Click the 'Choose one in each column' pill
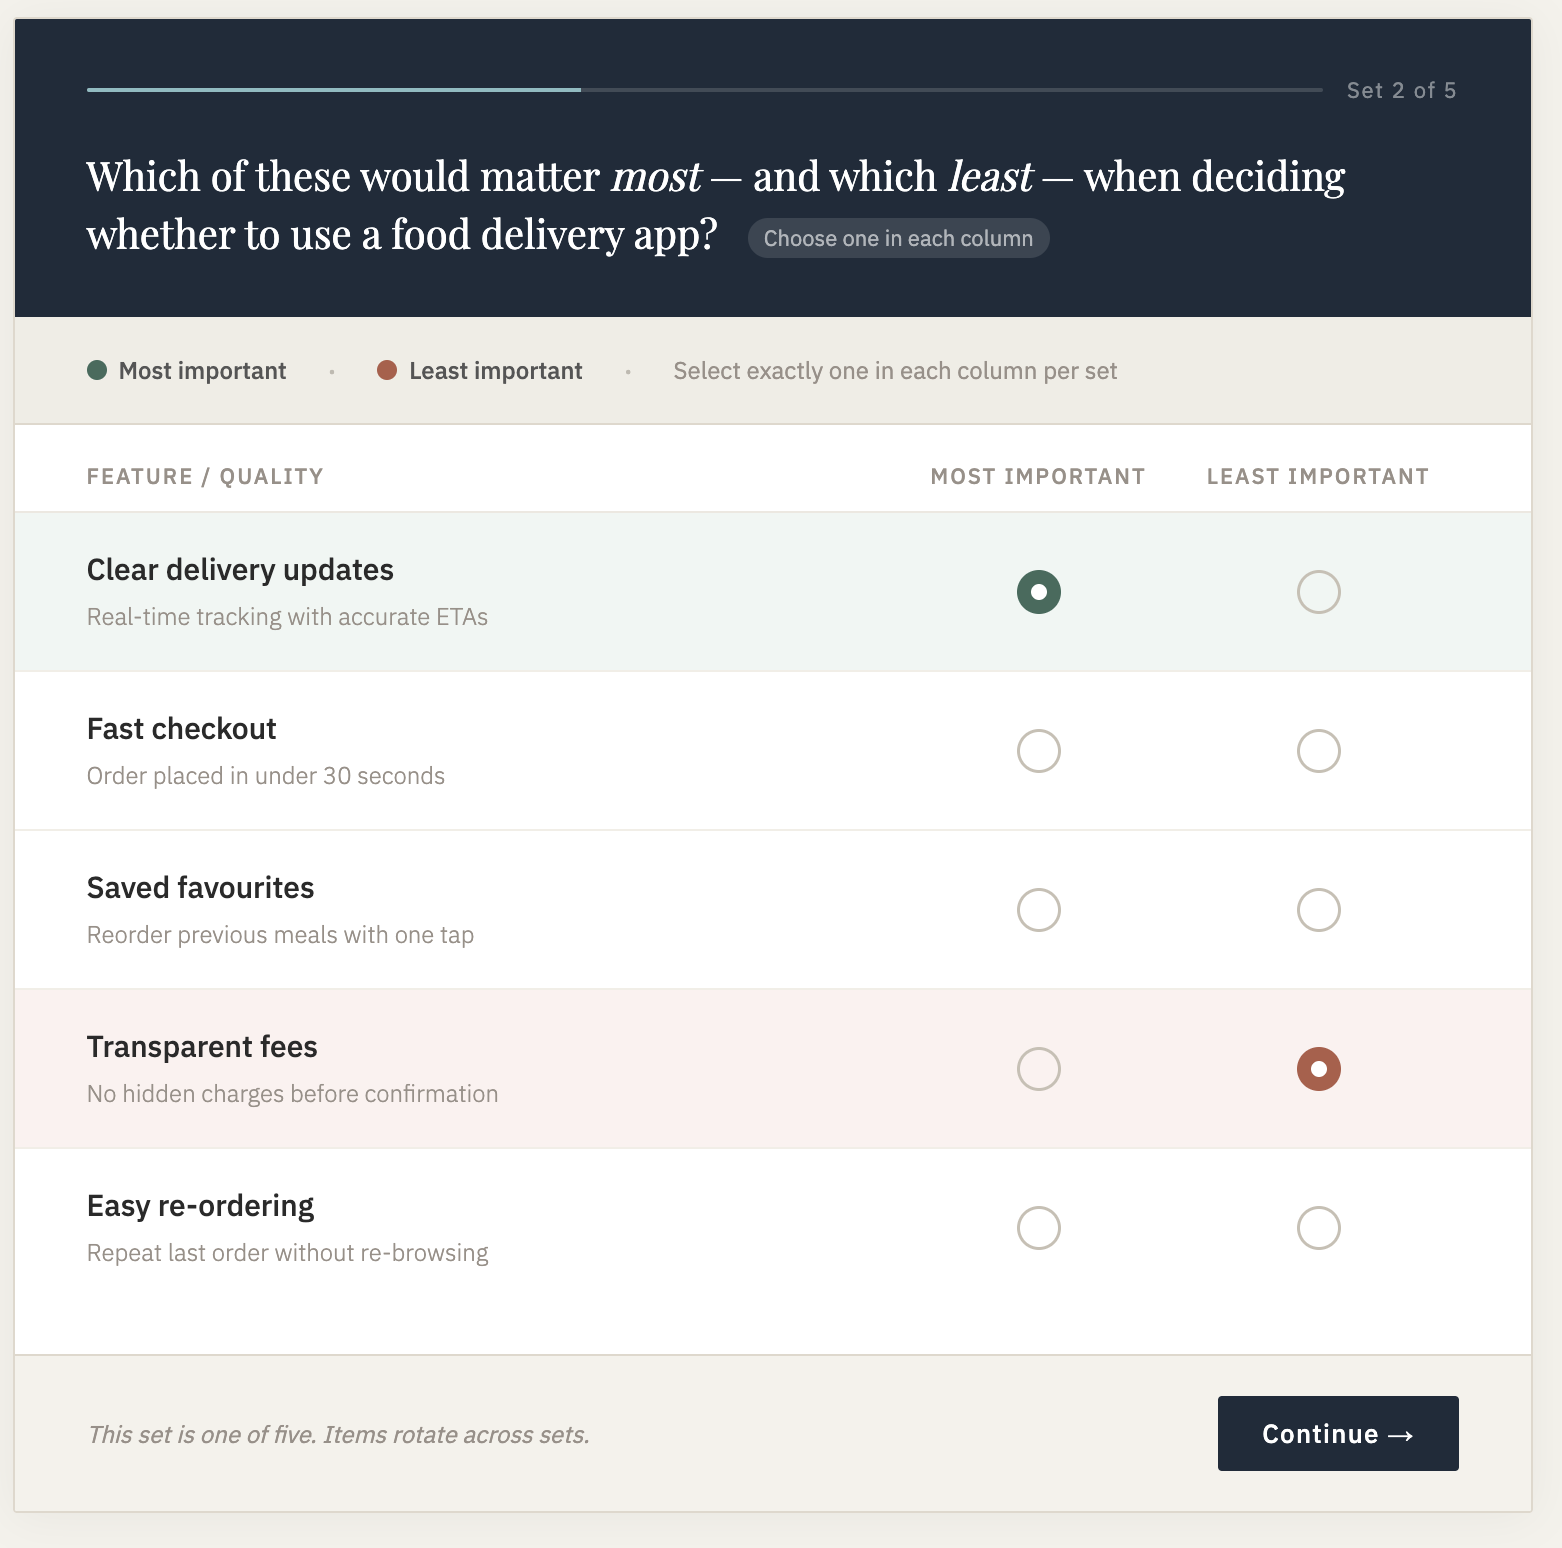This screenshot has width=1562, height=1548. pyautogui.click(x=898, y=238)
